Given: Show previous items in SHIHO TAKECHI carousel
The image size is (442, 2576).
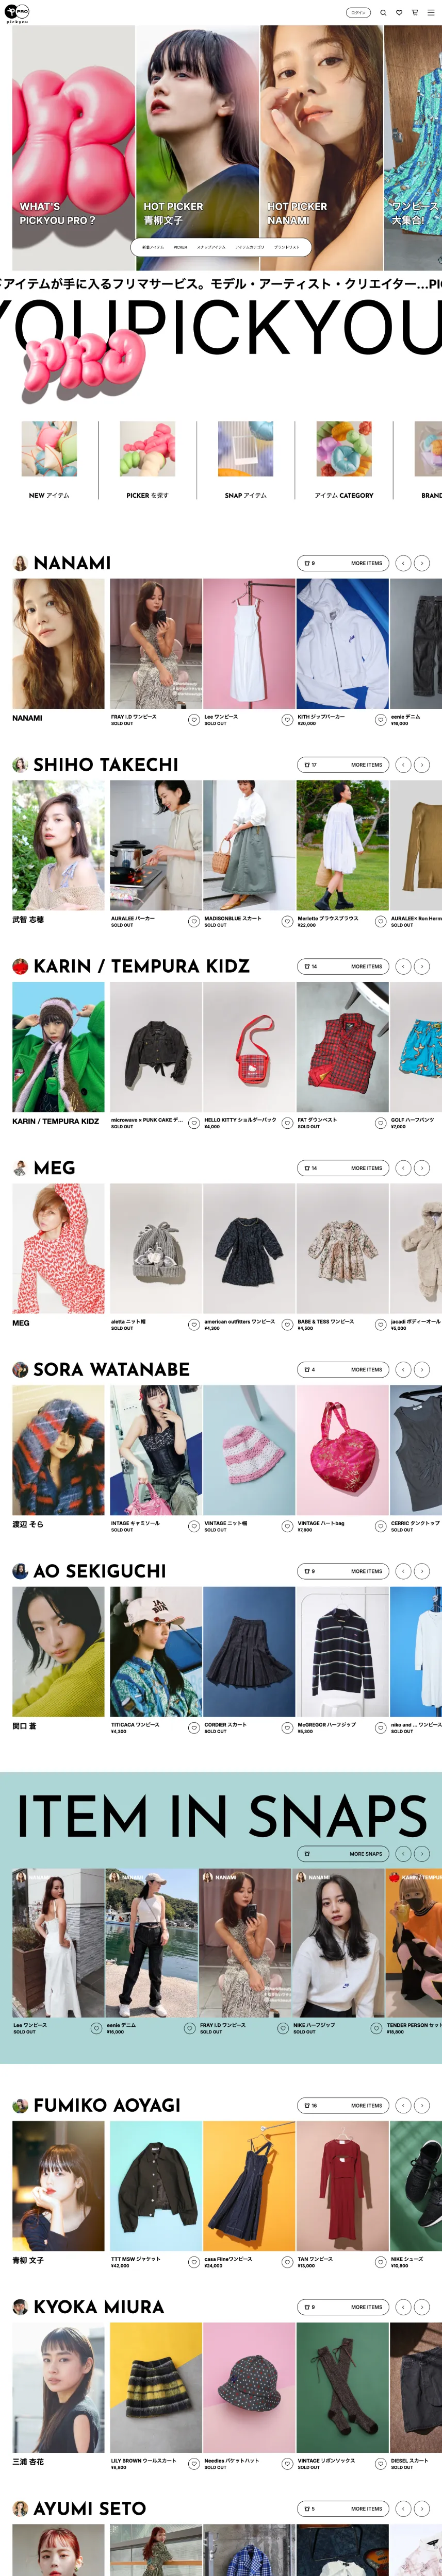Looking at the screenshot, I should click(x=403, y=765).
